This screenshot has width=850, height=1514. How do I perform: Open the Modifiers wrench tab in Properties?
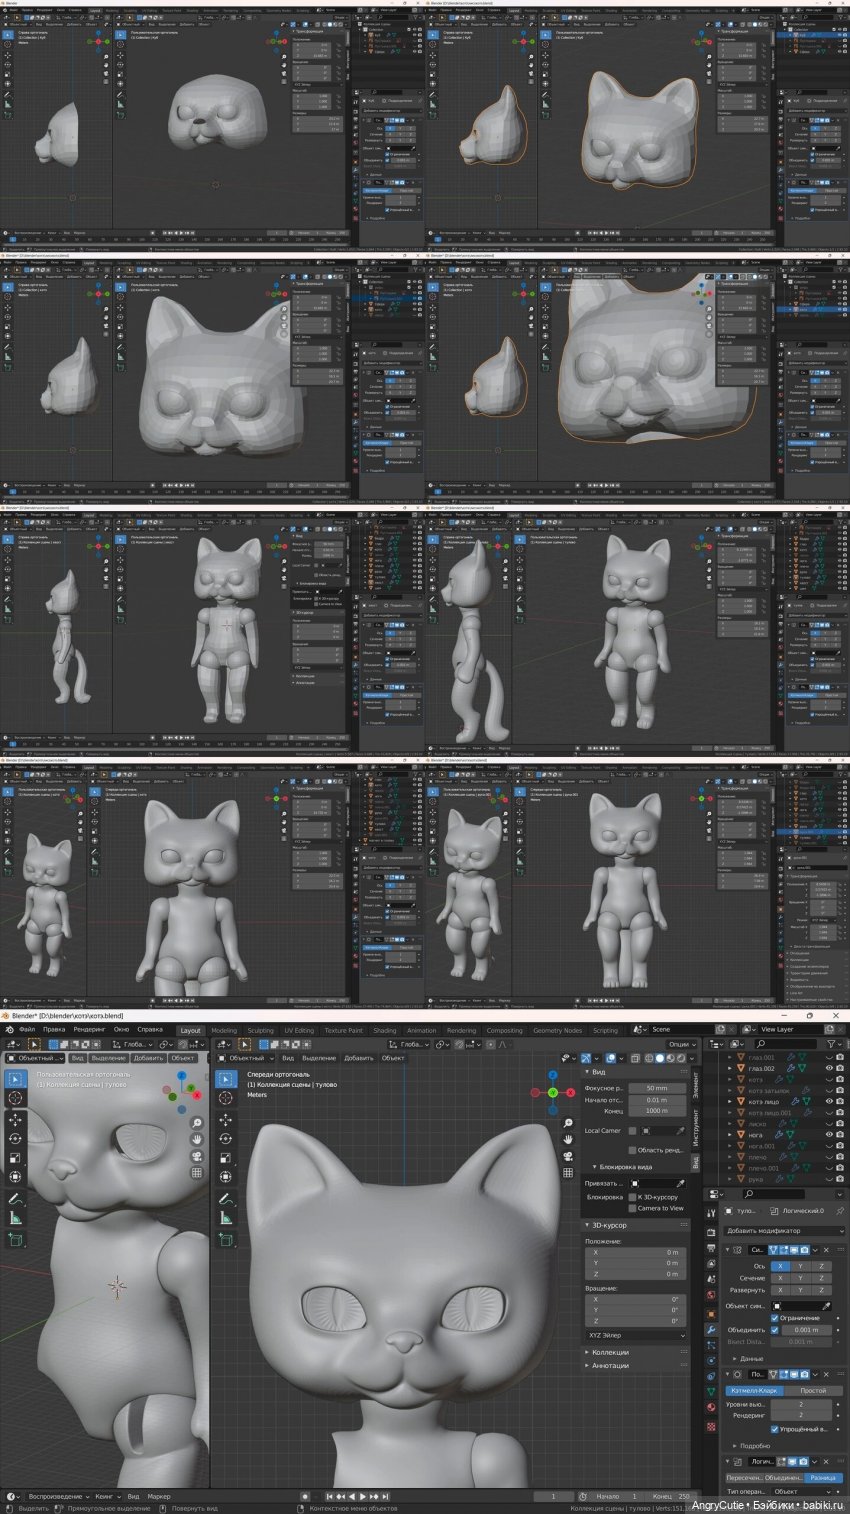(x=711, y=1329)
